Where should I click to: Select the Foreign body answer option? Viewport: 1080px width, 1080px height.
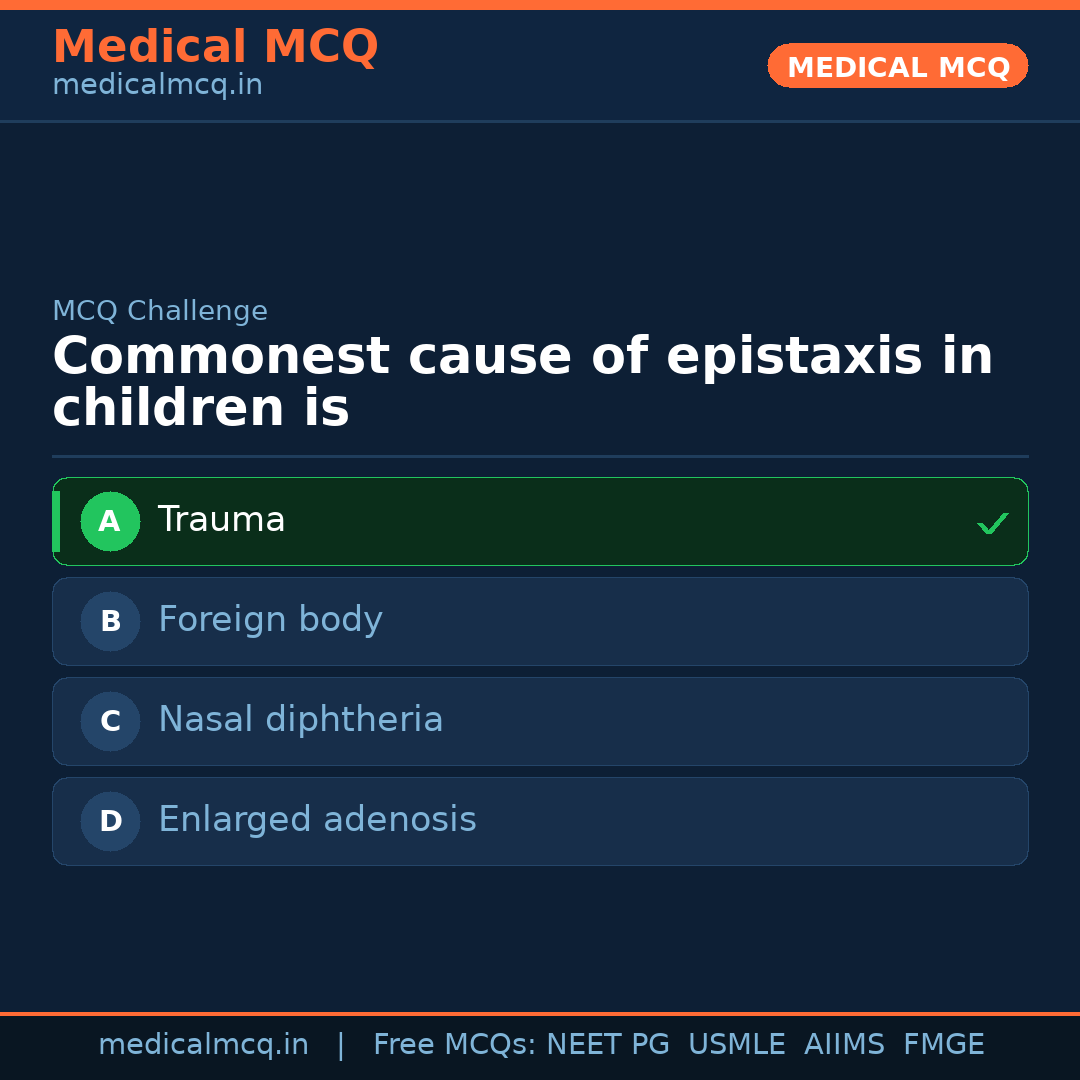pyautogui.click(x=540, y=621)
